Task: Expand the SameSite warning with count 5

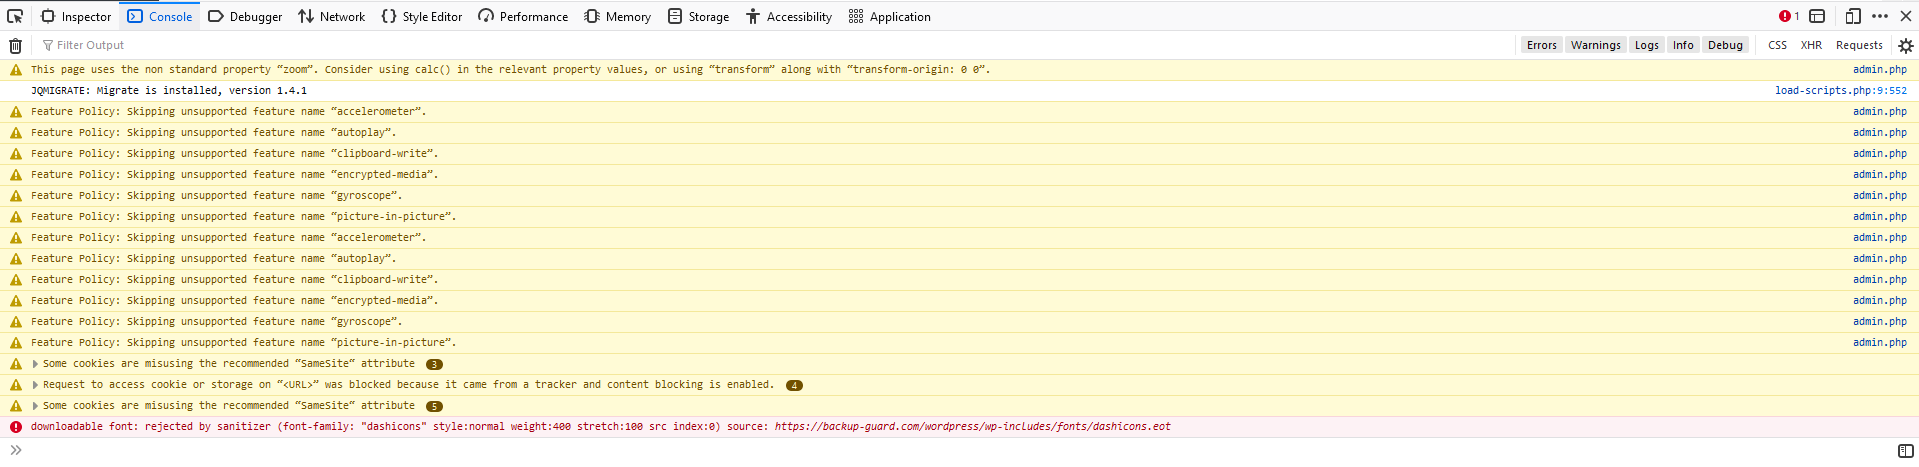Action: coord(35,406)
